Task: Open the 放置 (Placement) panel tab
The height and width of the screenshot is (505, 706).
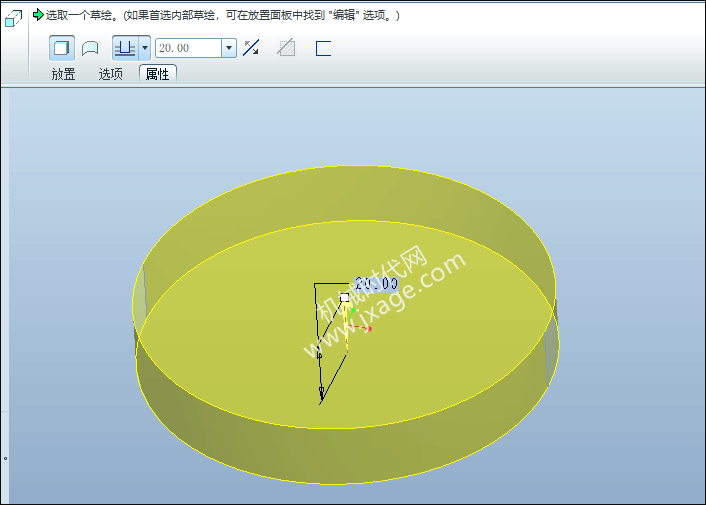Action: click(x=63, y=74)
